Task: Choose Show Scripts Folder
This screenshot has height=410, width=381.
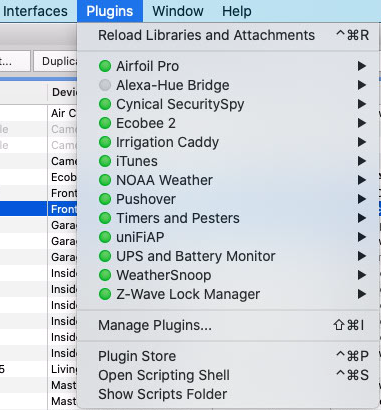Action: [228, 394]
